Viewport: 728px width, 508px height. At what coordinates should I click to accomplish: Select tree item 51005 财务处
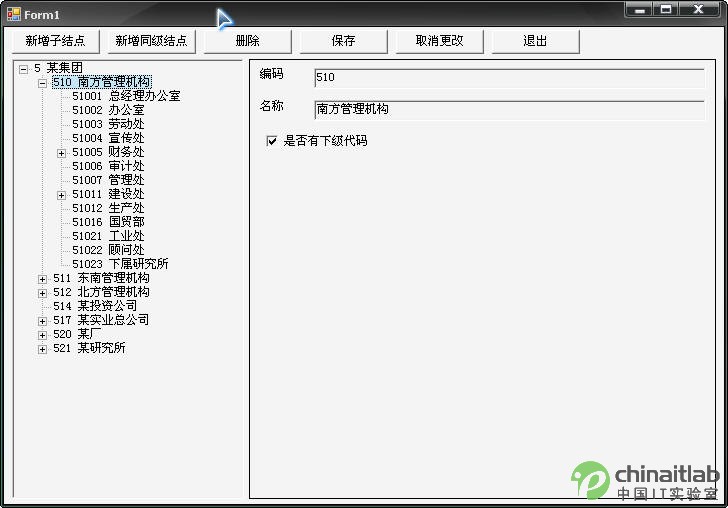108,152
